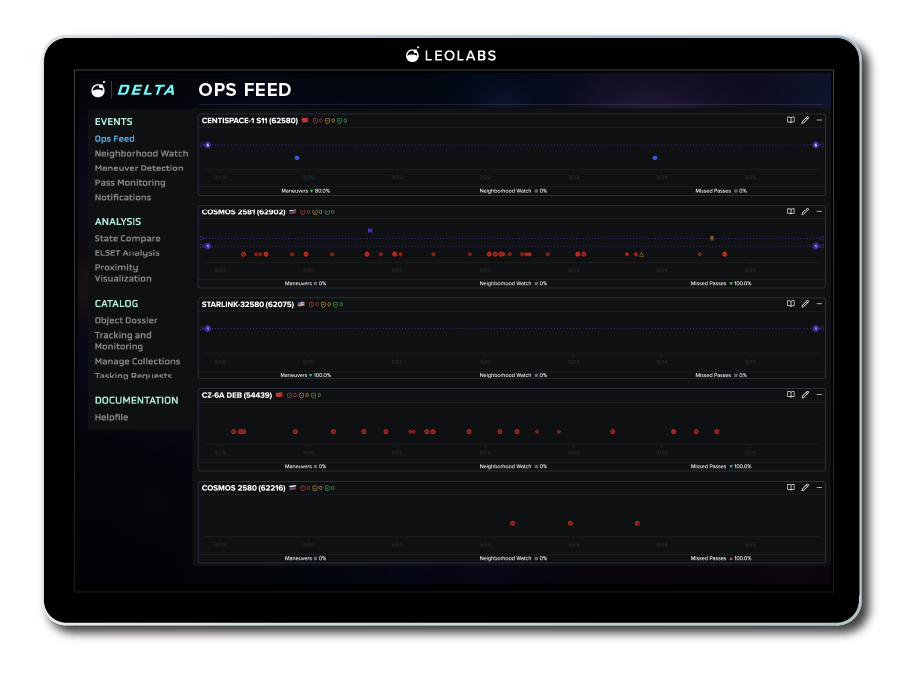Collapse the CENTISPACE-1 S11 card with minus
904x678 pixels.
(819, 120)
